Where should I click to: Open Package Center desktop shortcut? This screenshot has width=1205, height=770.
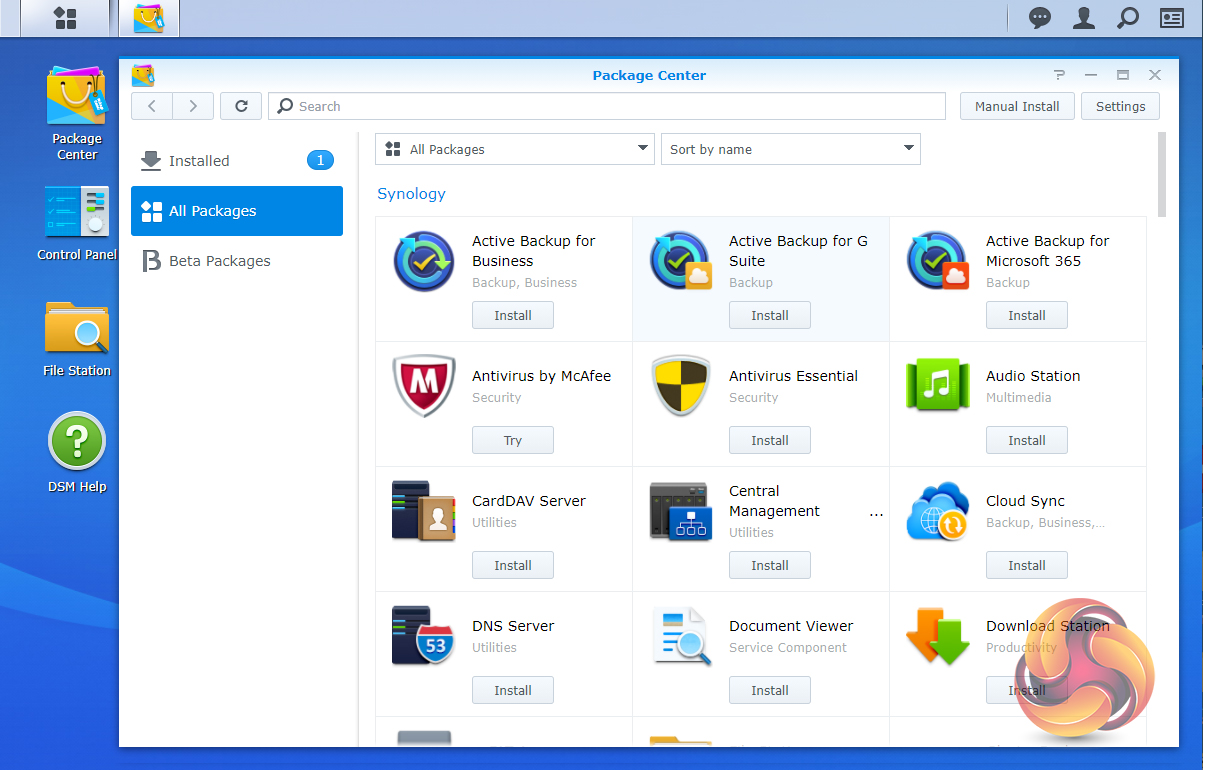click(77, 113)
